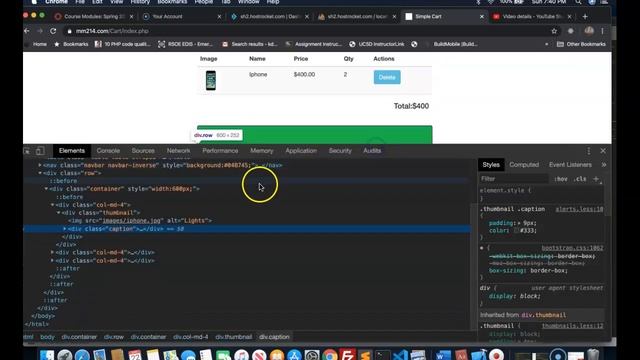
Task: Collapse the div class row element
Action: click(40, 173)
